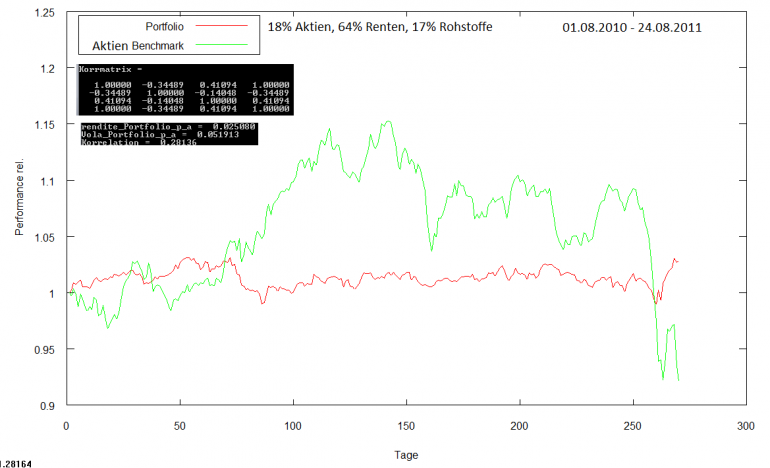The height and width of the screenshot is (468, 770).
Task: Click the x-axis tick label 250
Action: pos(632,426)
